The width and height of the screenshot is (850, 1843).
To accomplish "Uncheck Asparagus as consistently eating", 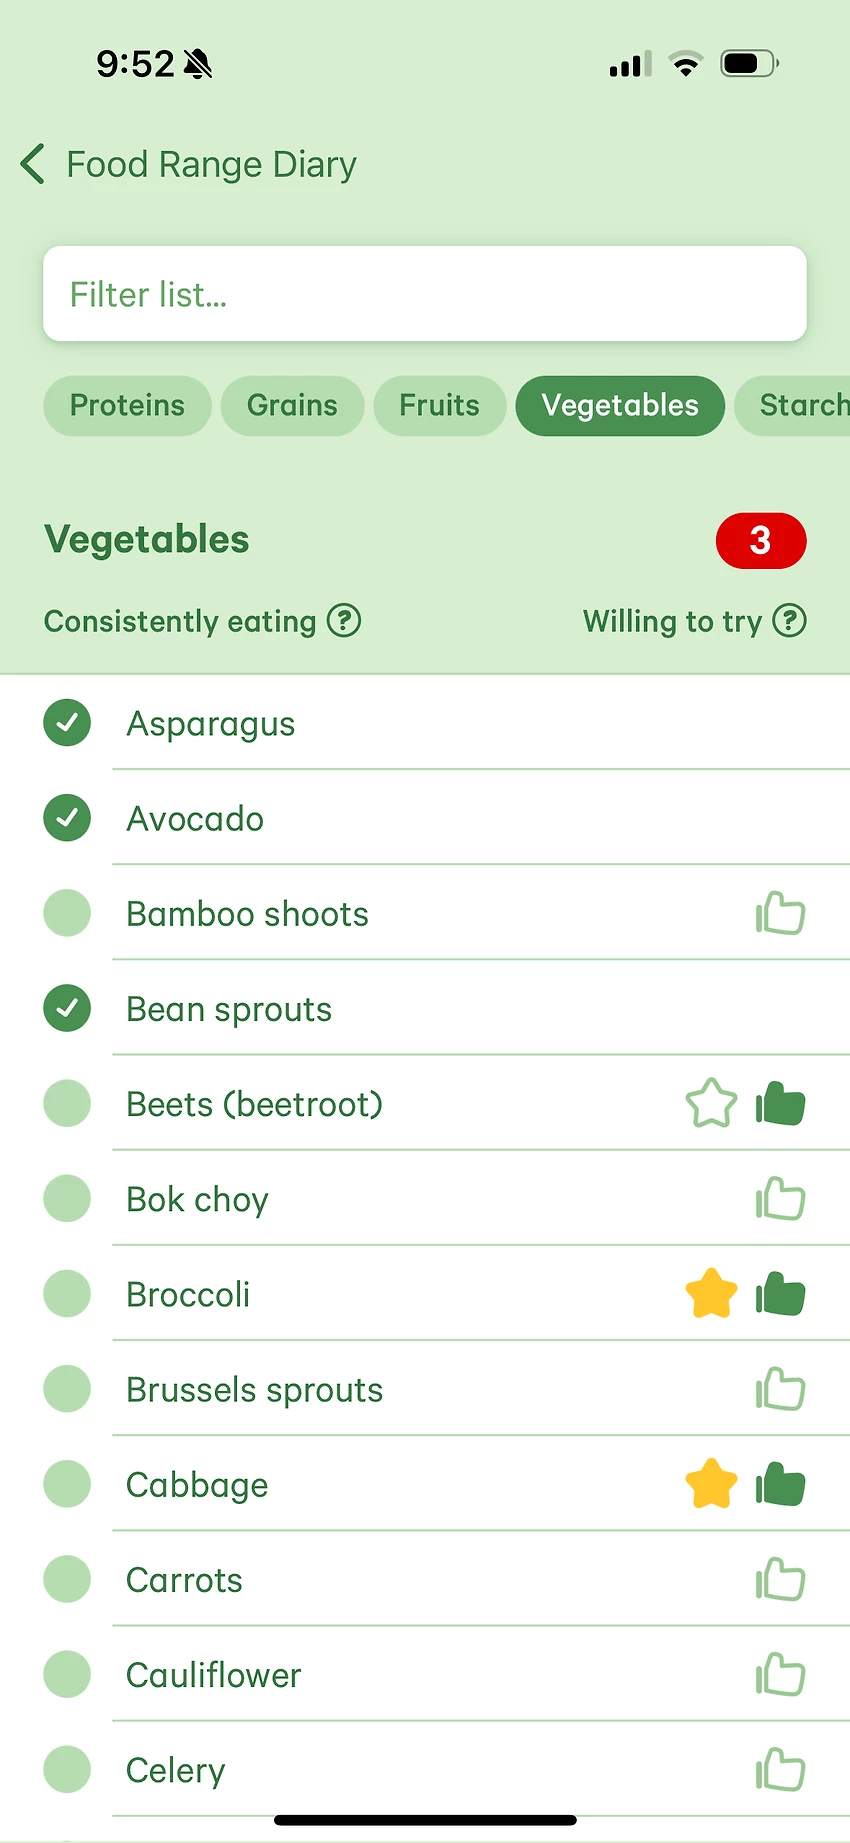I will pyautogui.click(x=67, y=723).
